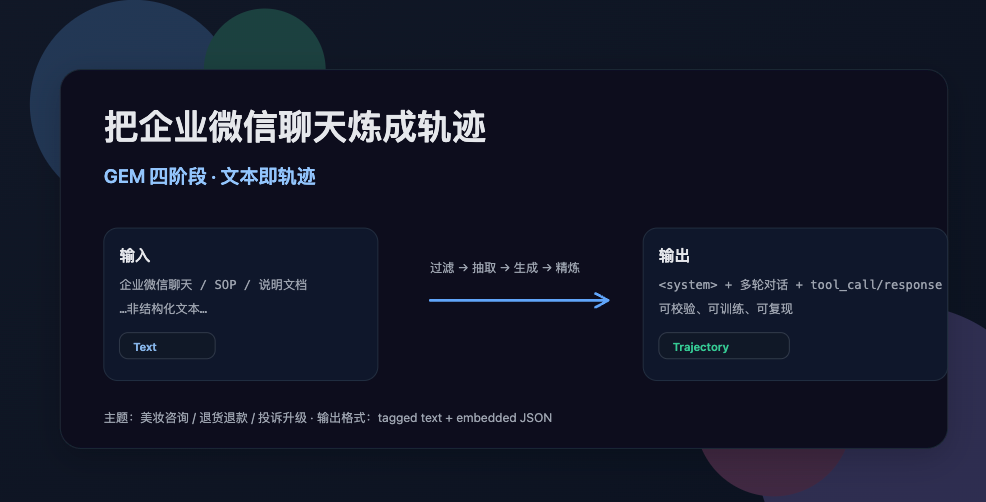Click the line …非结构化文本…
This screenshot has width=986, height=502.
(163, 309)
